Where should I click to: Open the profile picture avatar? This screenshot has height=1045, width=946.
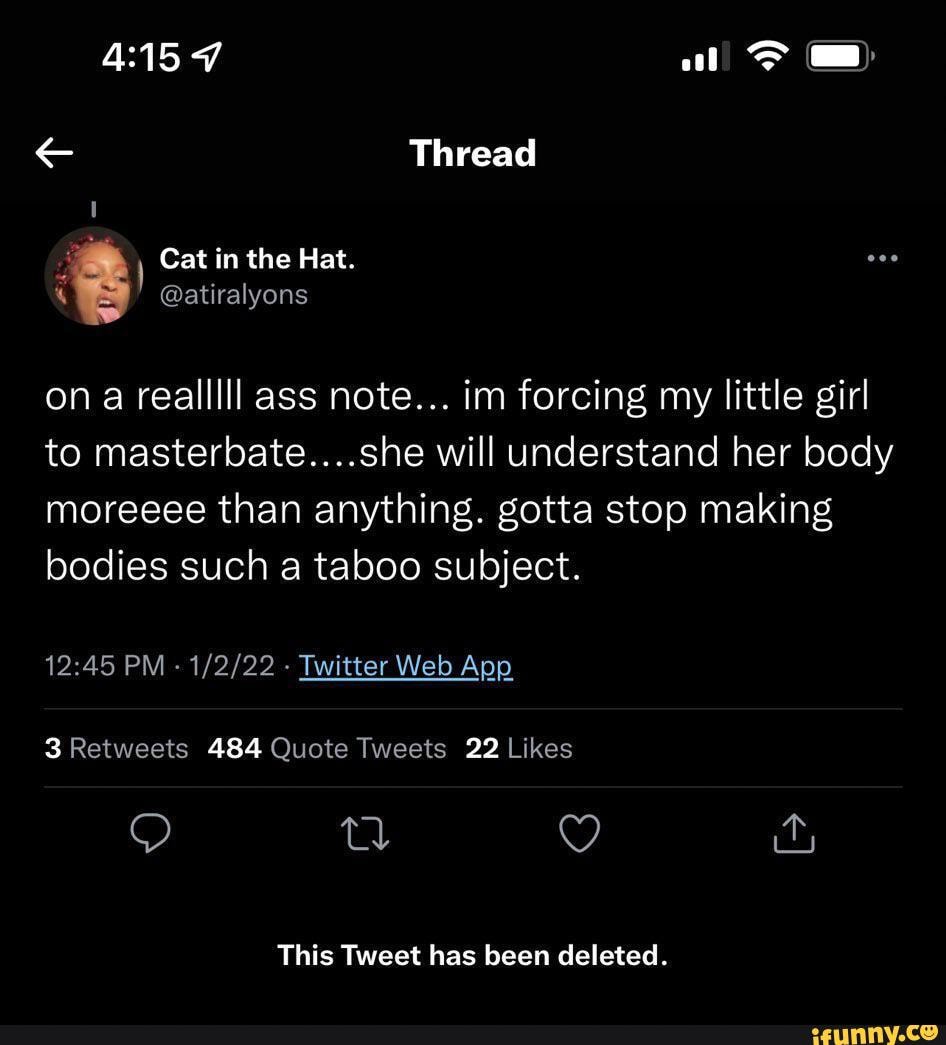pyautogui.click(x=94, y=276)
